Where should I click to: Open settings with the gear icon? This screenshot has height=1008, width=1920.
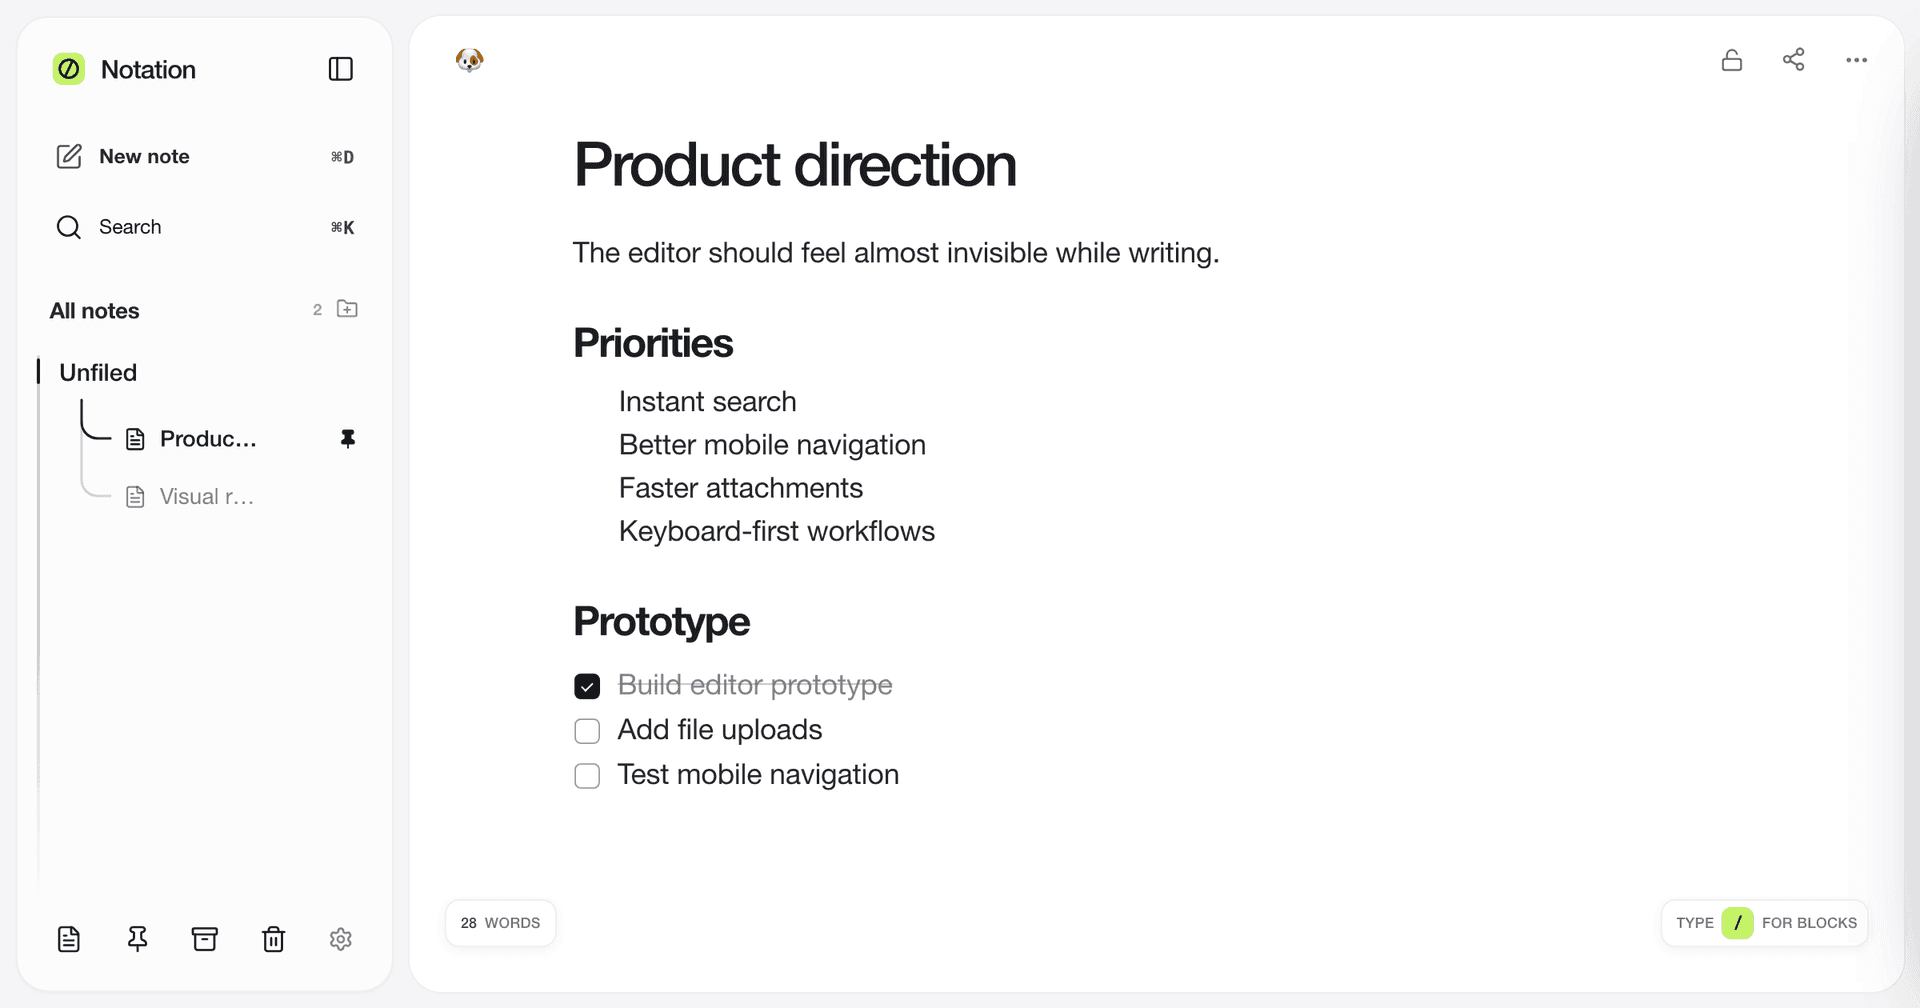pos(341,939)
